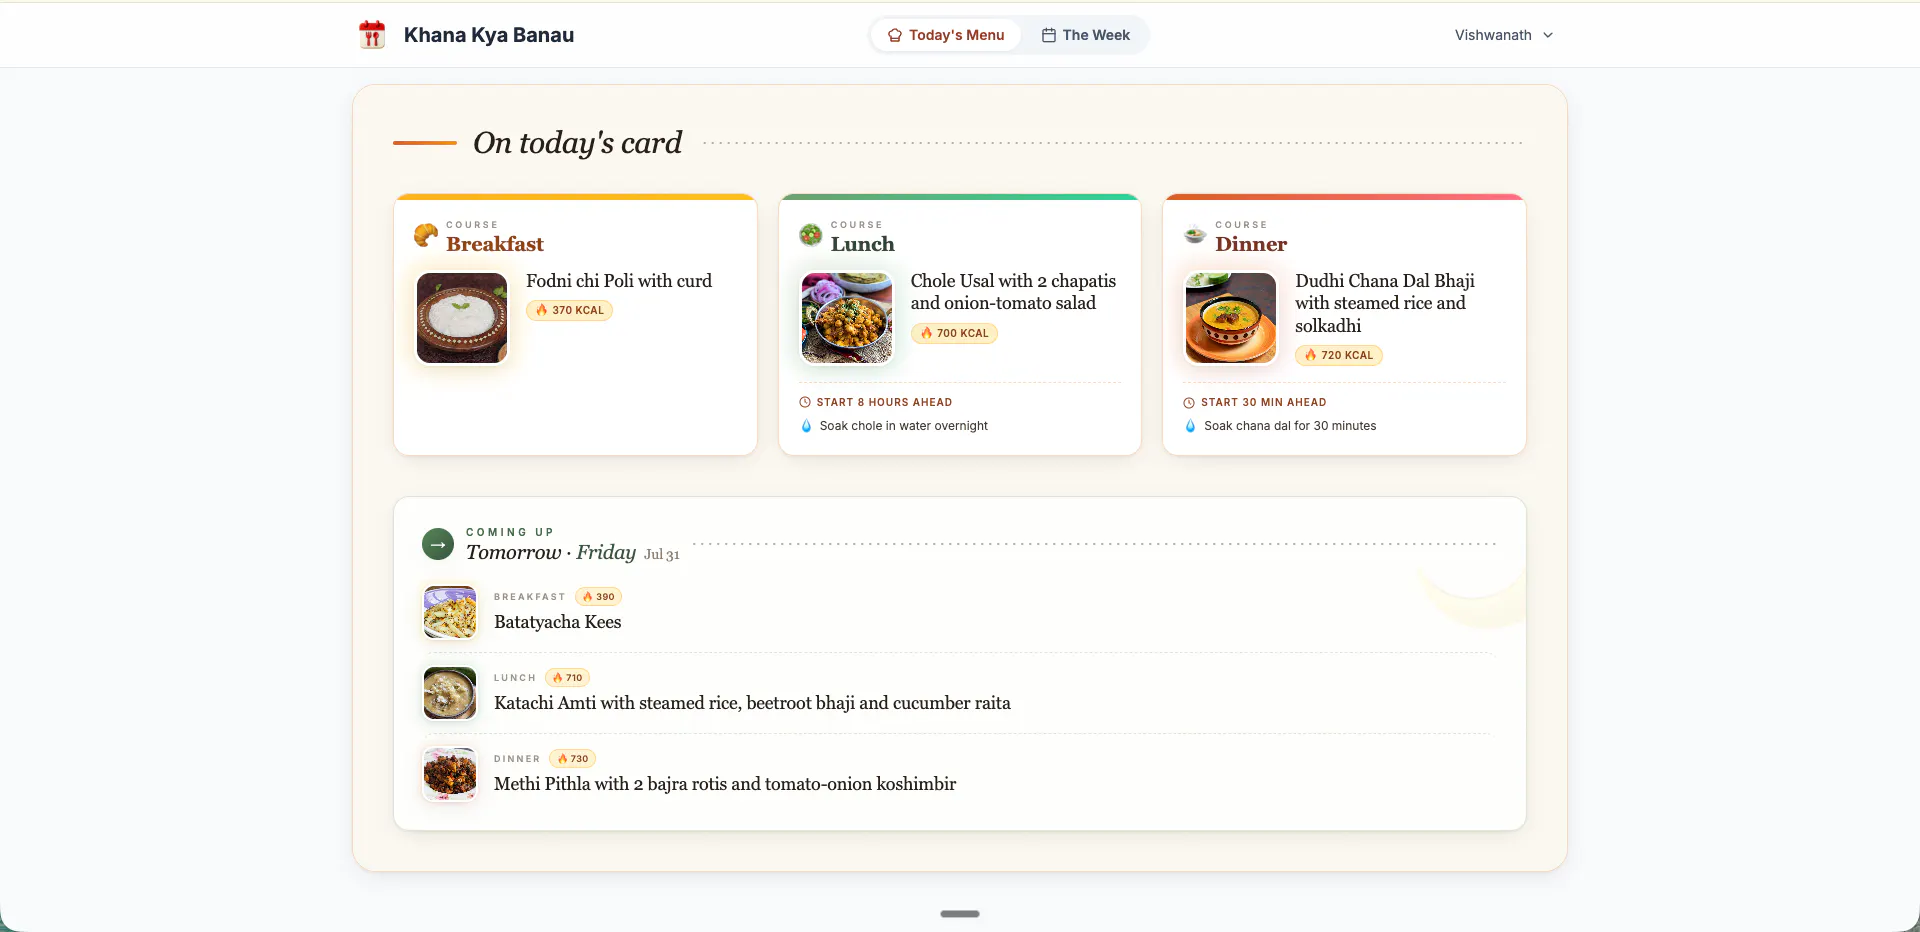Viewport: 1920px width, 932px height.
Task: Click the salad bowl icon beside Lunch
Action: click(811, 235)
